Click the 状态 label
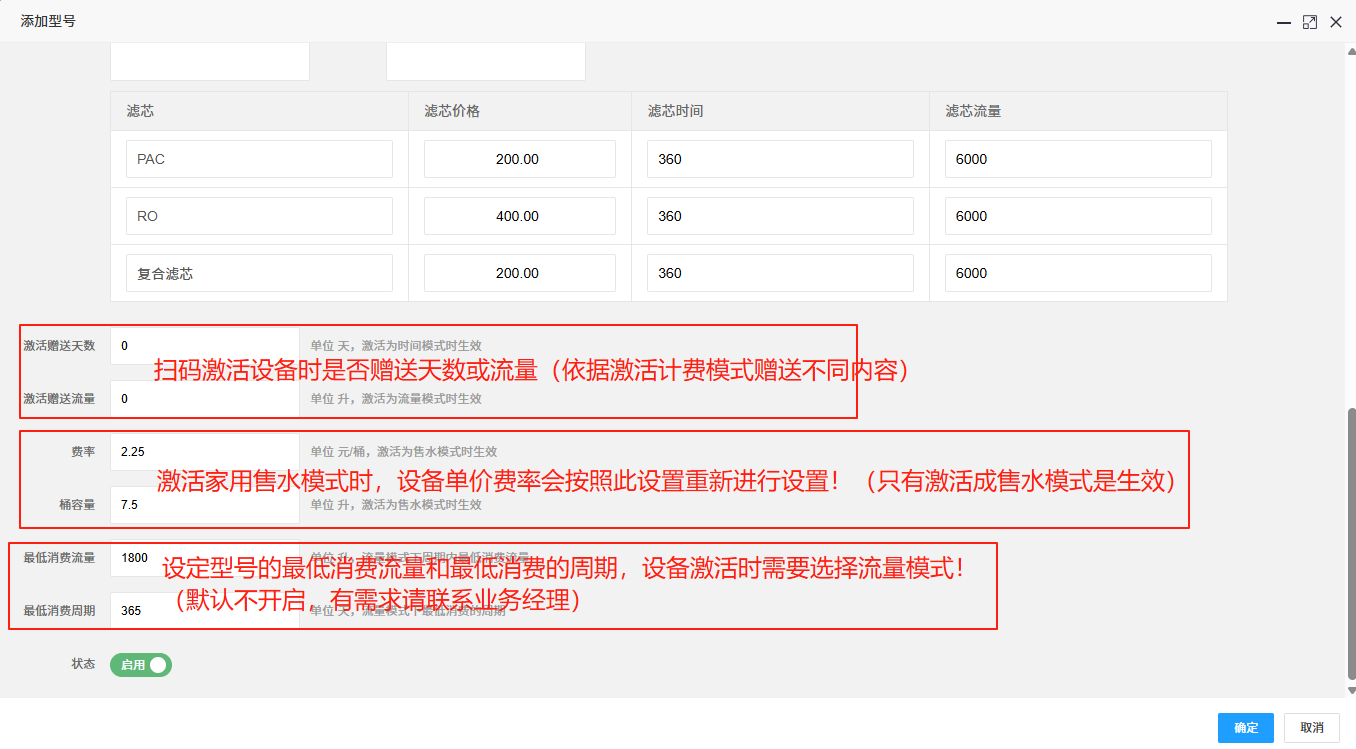1356x749 pixels. tap(83, 664)
